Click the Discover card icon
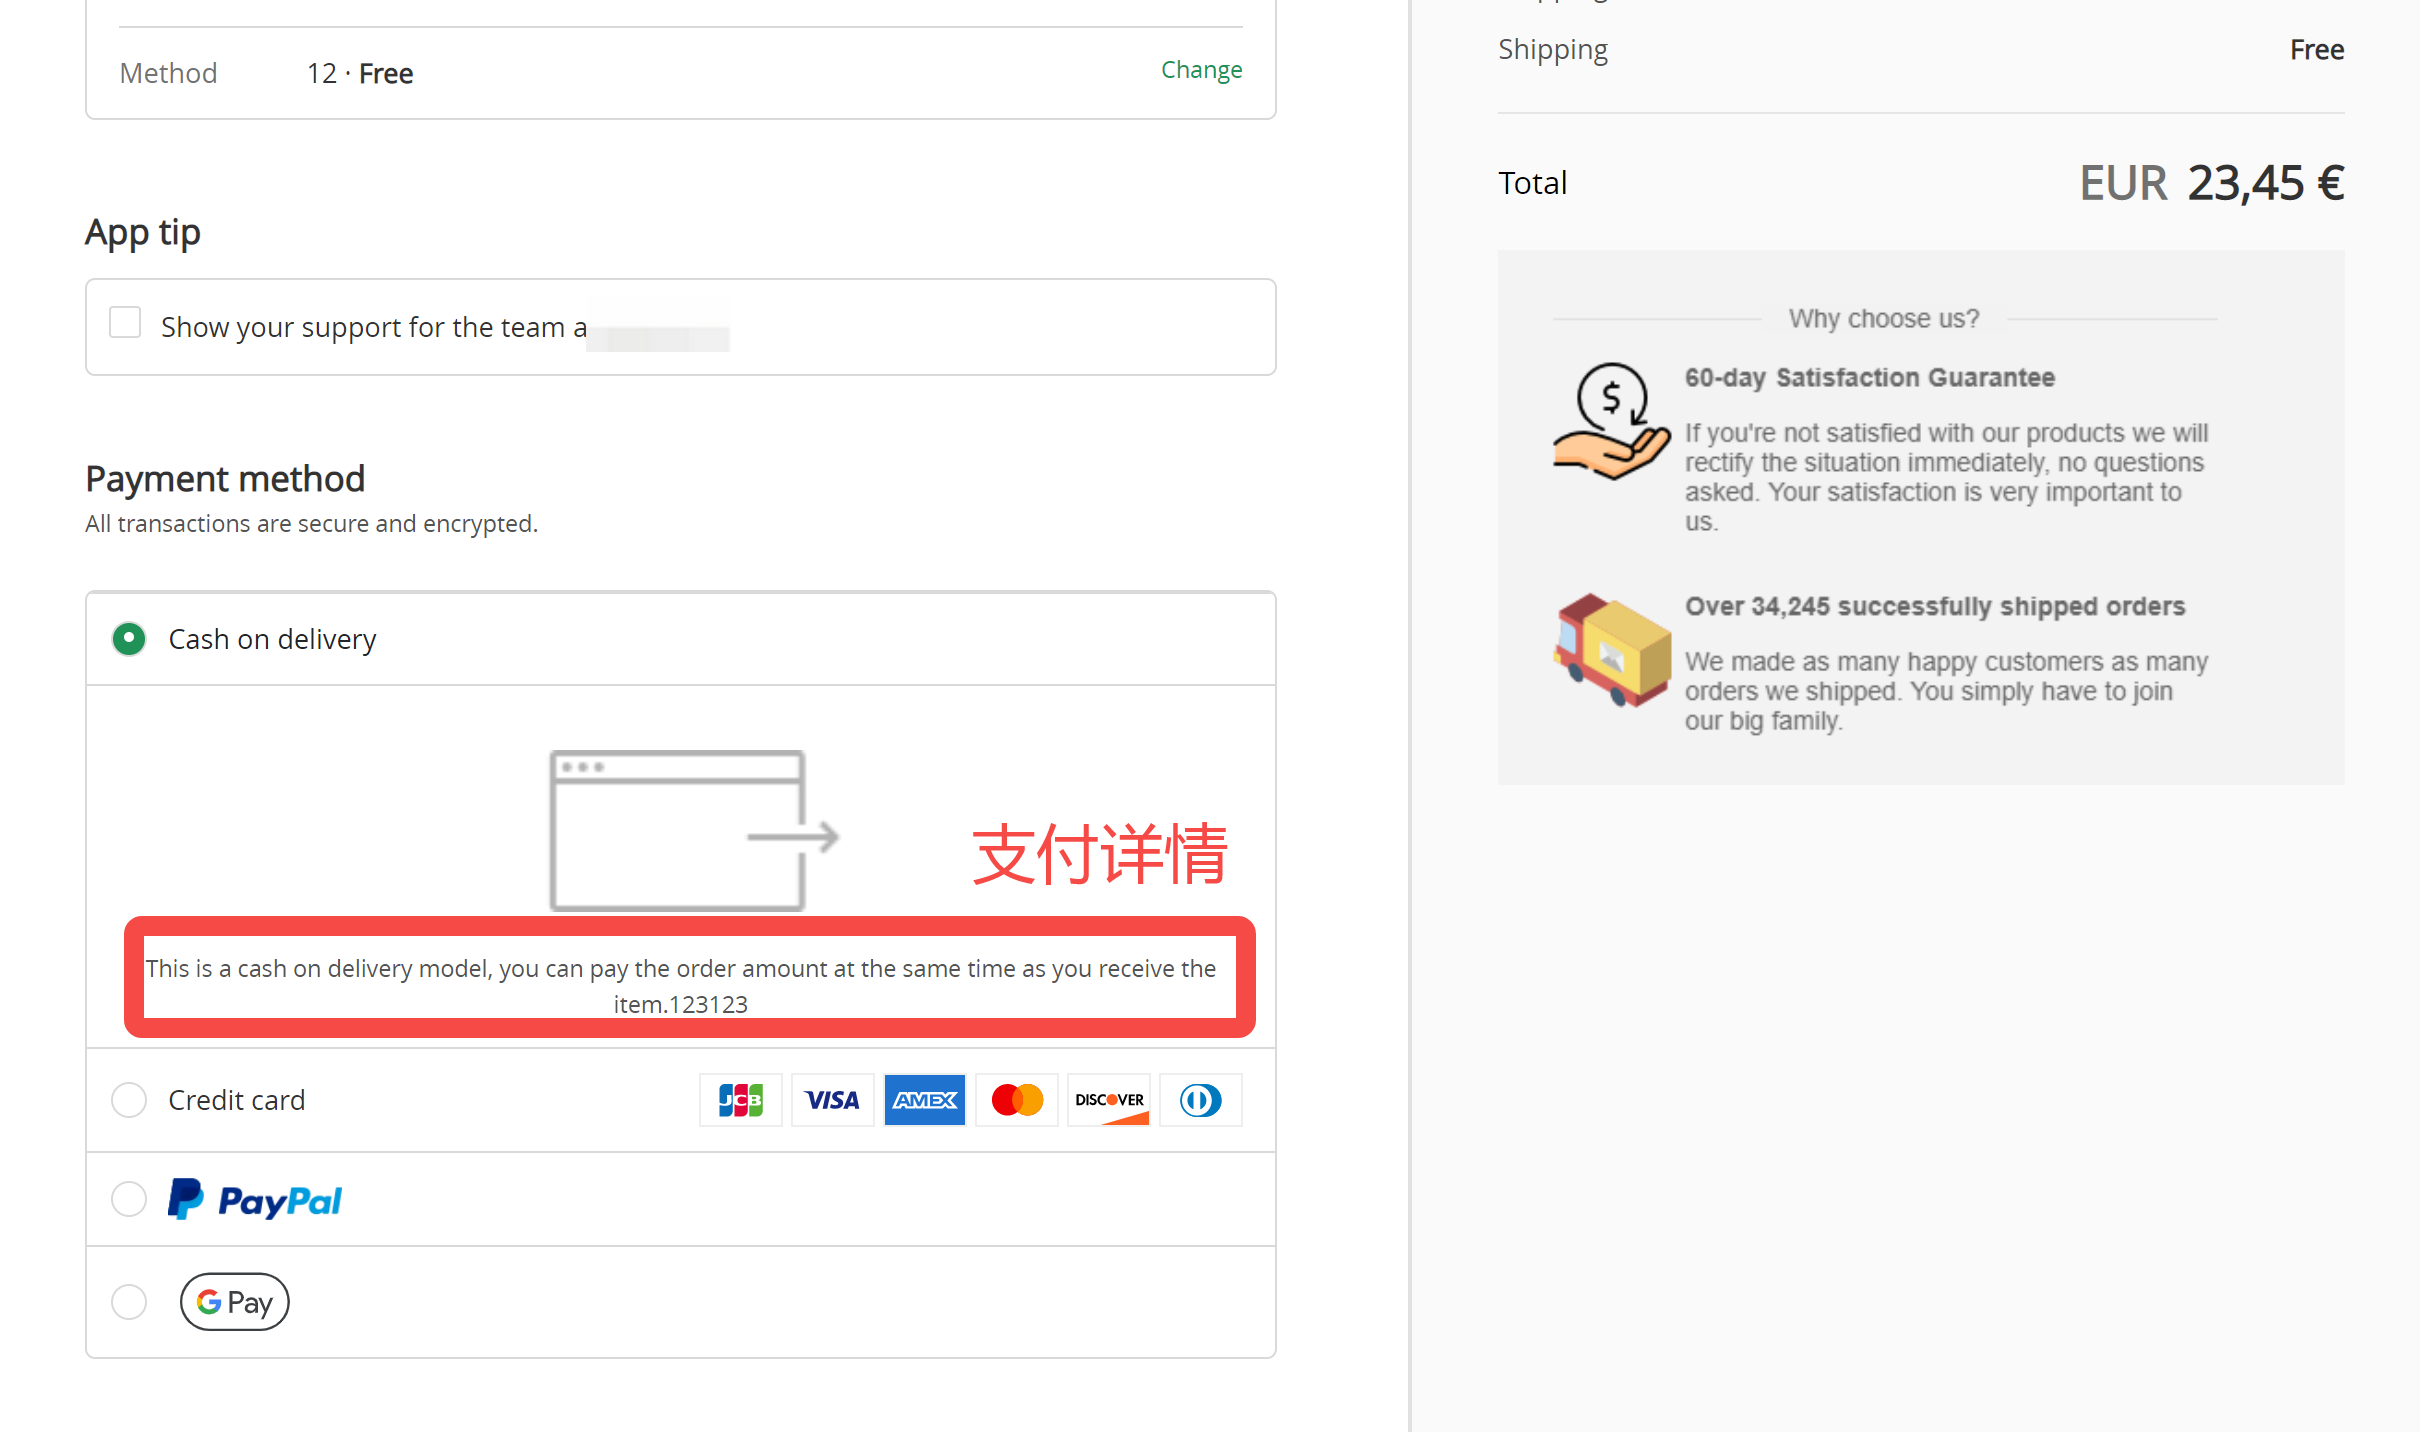 1109,1100
